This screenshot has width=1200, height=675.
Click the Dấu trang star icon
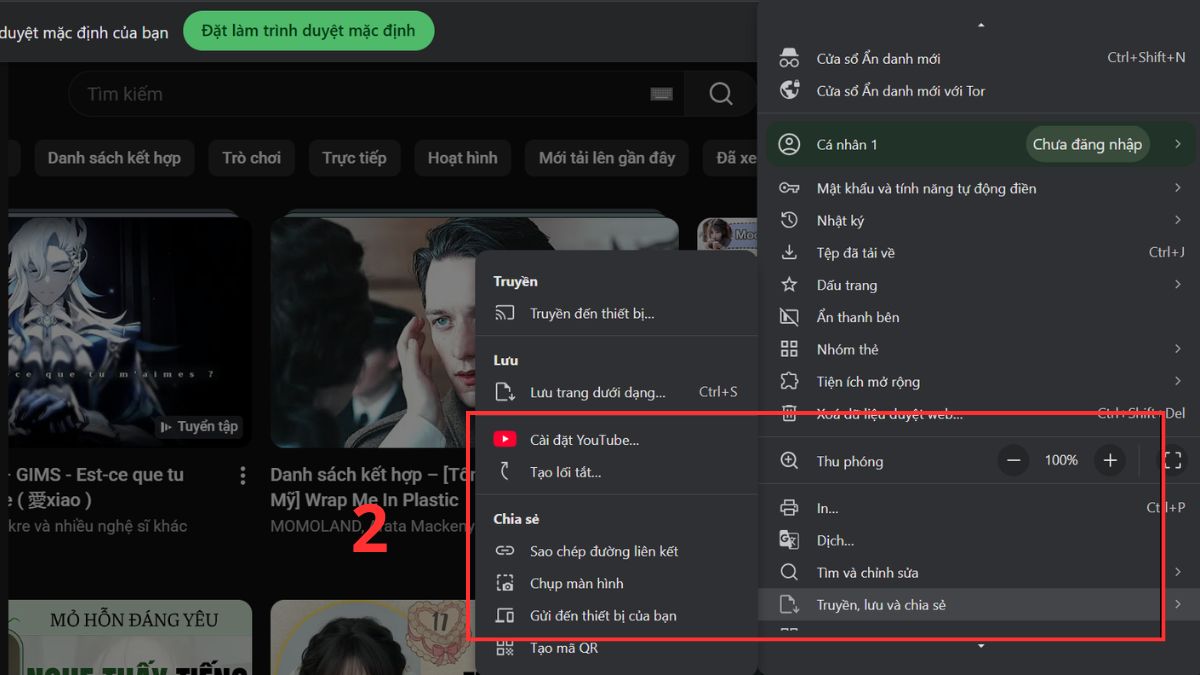[790, 285]
